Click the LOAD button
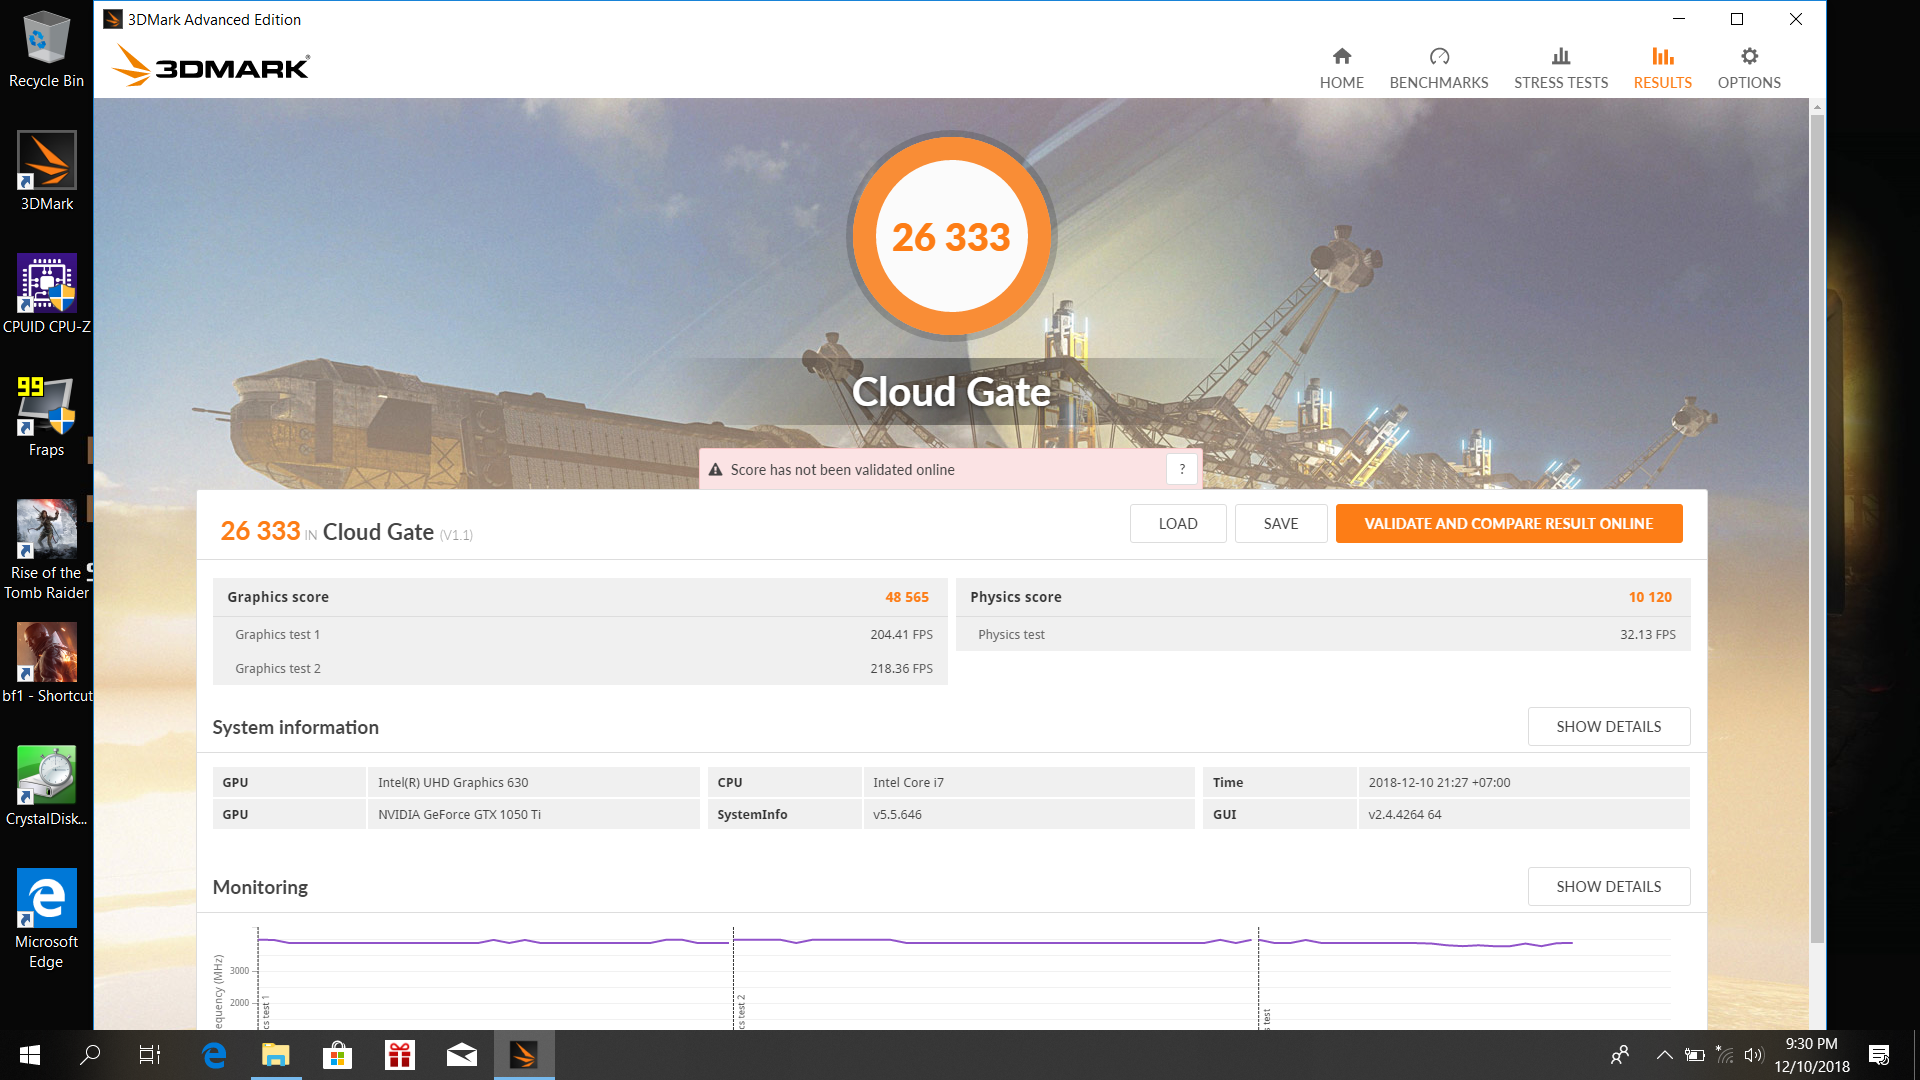Viewport: 1920px width, 1080px height. (x=1178, y=523)
